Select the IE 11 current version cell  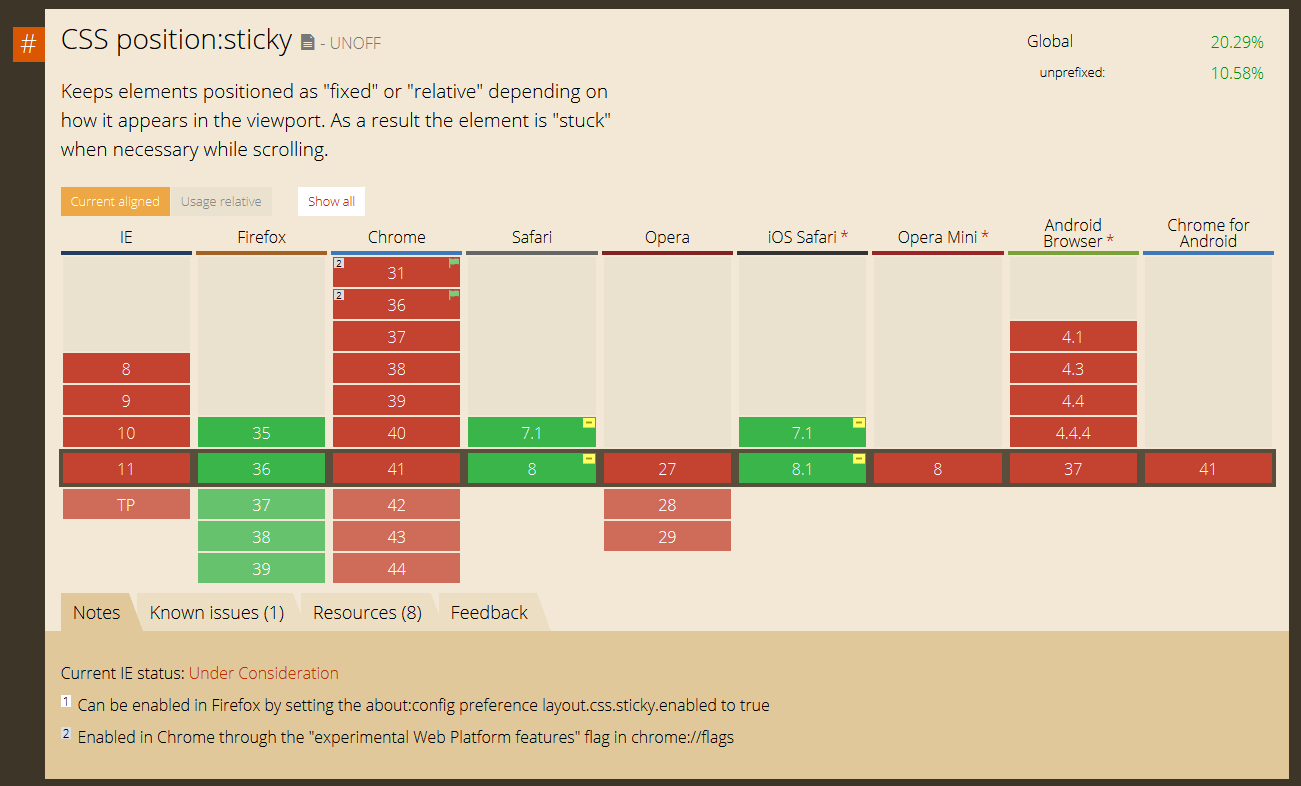(x=126, y=468)
